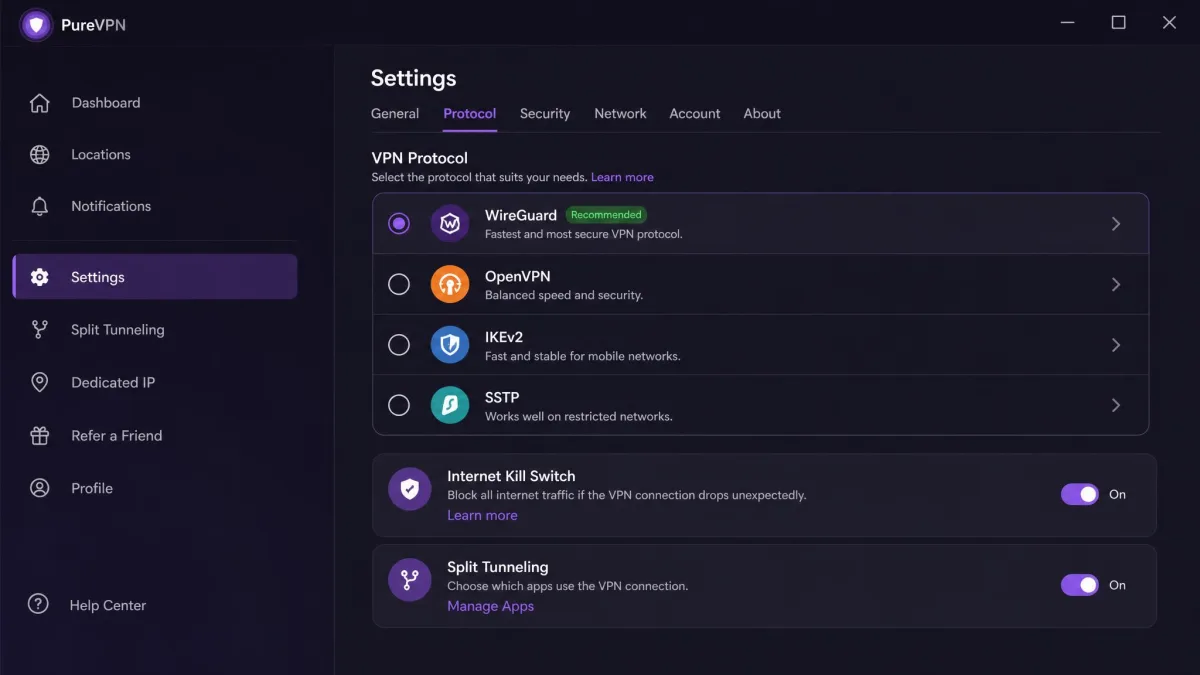The width and height of the screenshot is (1200, 675).
Task: Click 'Balanced speed and security.' text
Action: pyautogui.click(x=564, y=295)
